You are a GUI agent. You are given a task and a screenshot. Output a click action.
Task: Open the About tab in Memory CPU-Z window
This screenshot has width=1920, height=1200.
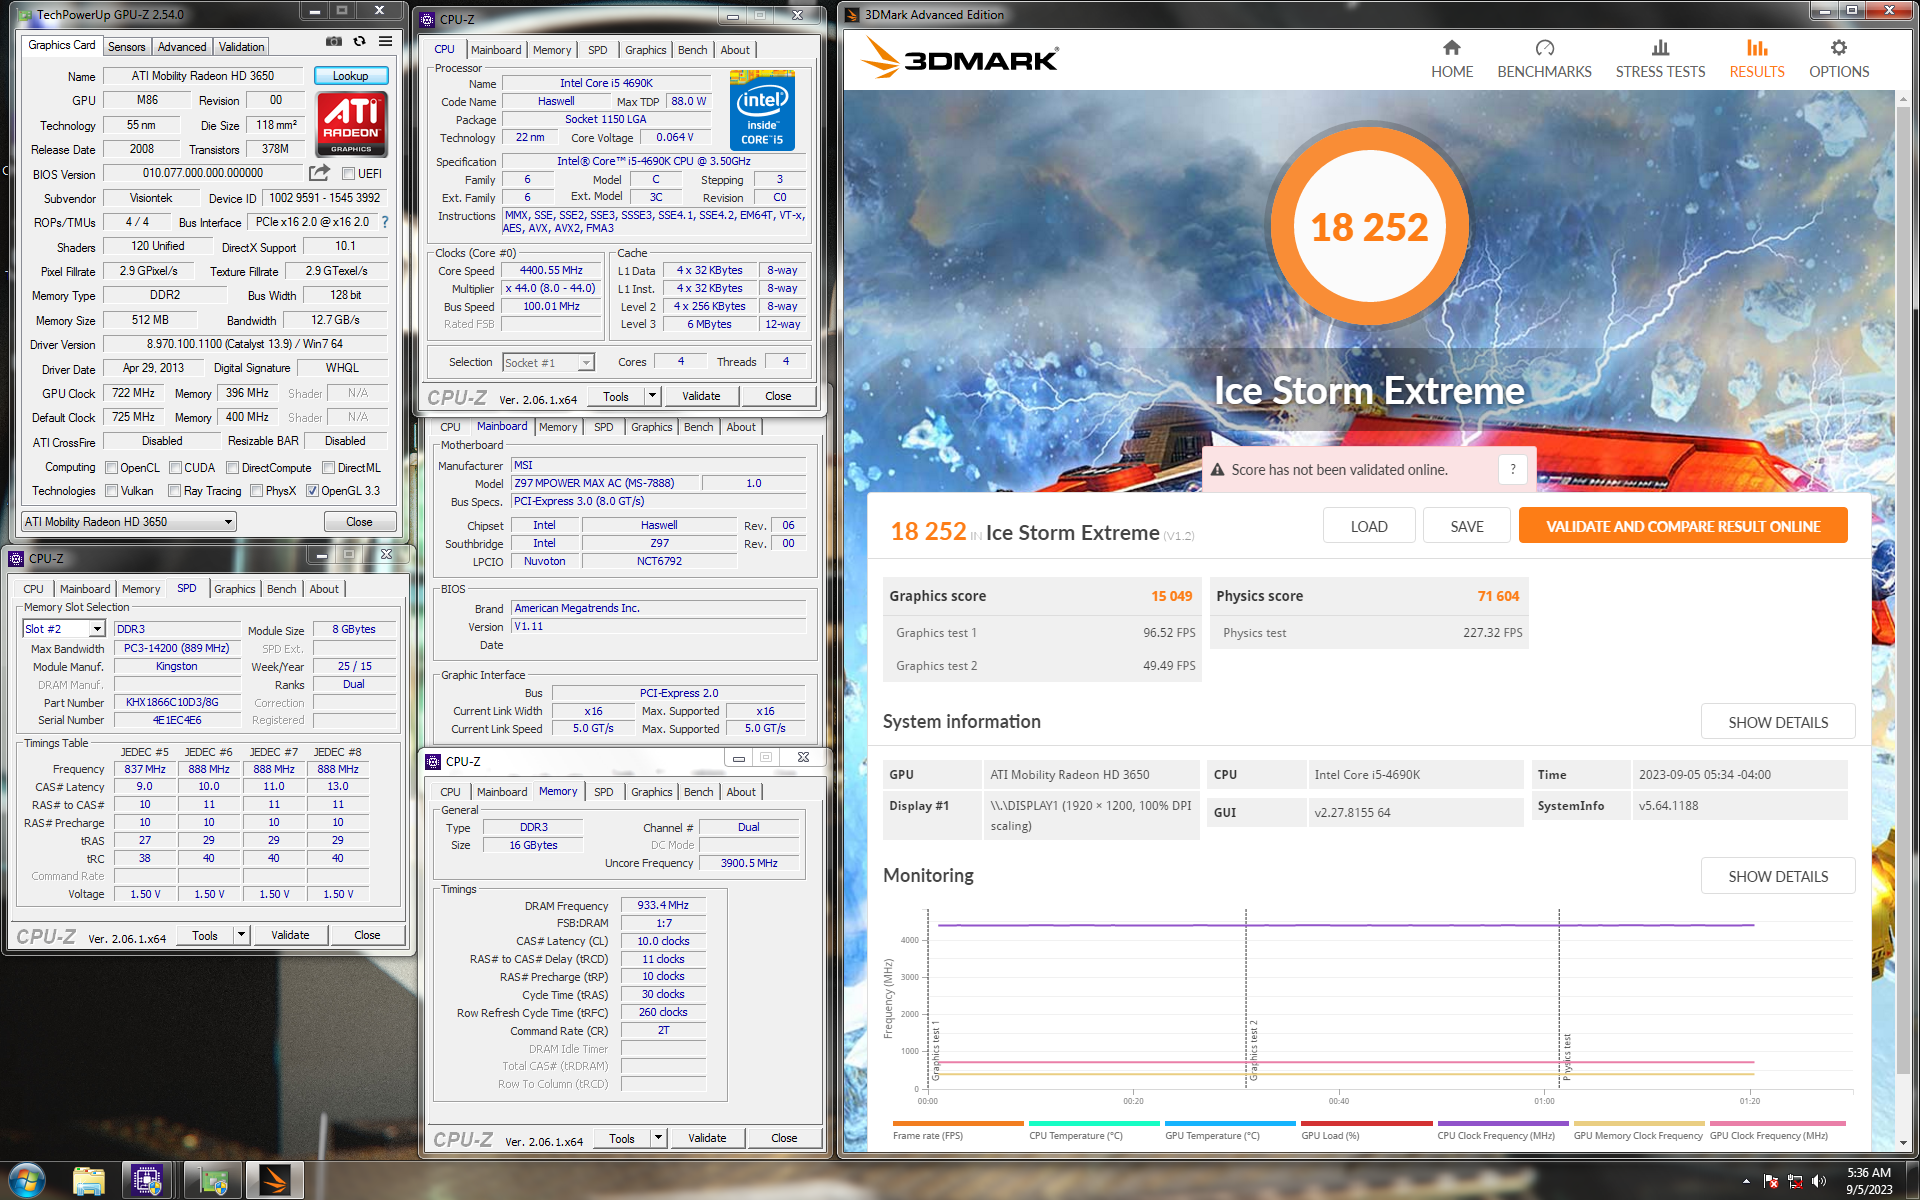(741, 792)
